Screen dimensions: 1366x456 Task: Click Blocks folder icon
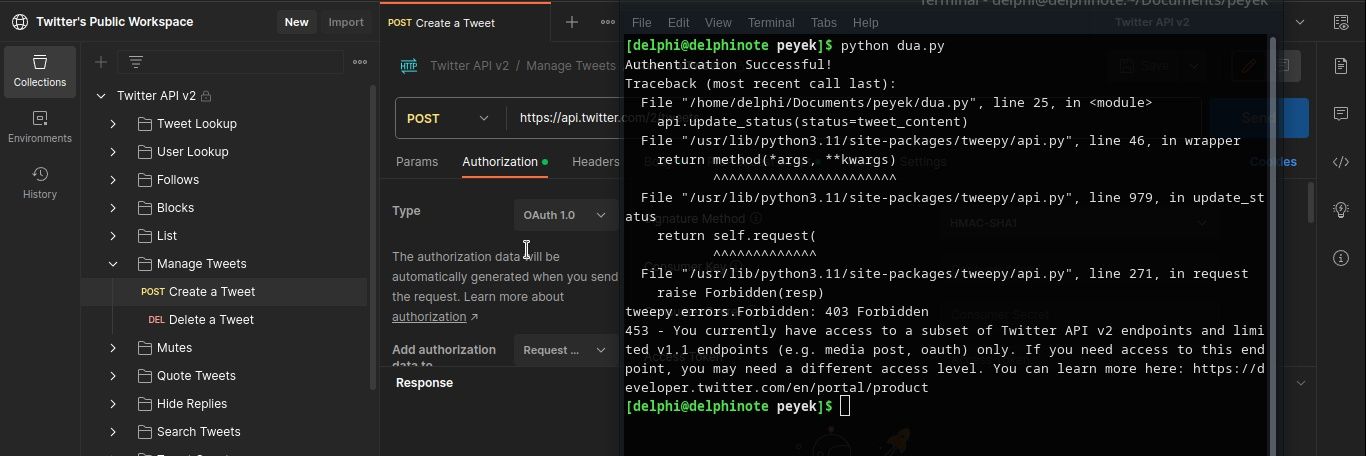(x=144, y=208)
